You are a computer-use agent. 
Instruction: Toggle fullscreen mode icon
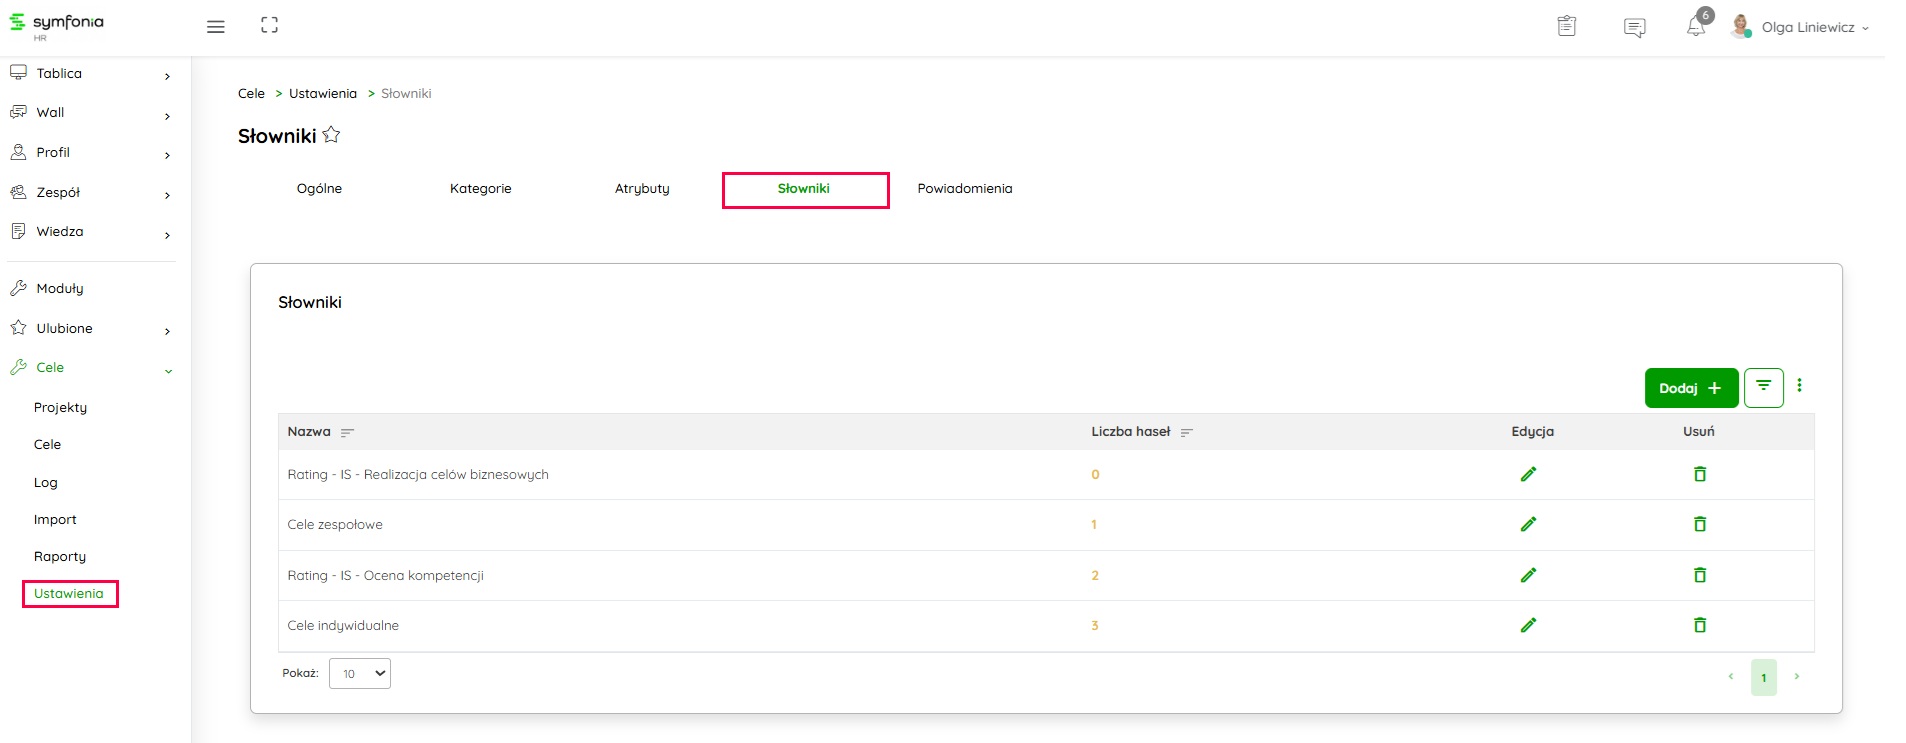click(x=269, y=26)
